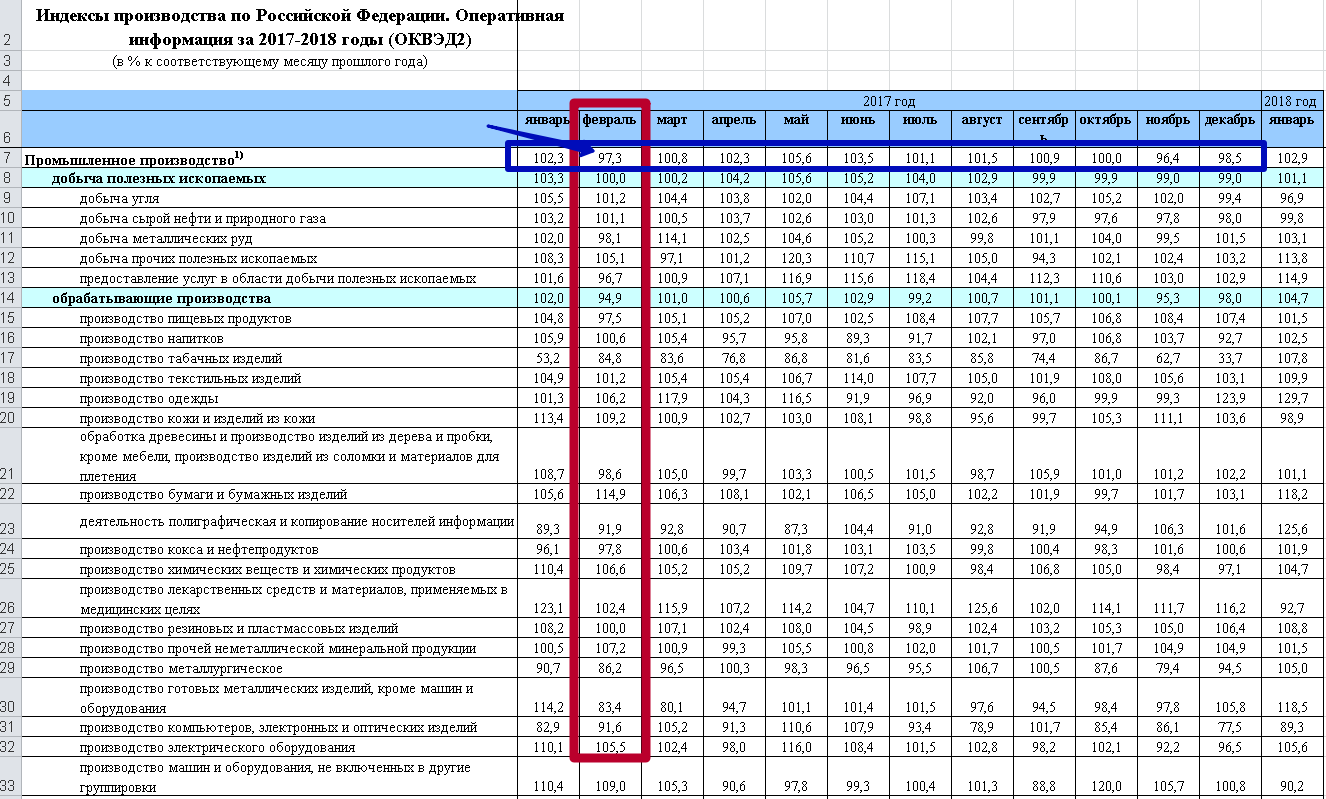This screenshot has height=799, width=1326.
Task: Click Промышленное производство March value 100,8
Action: pos(672,158)
